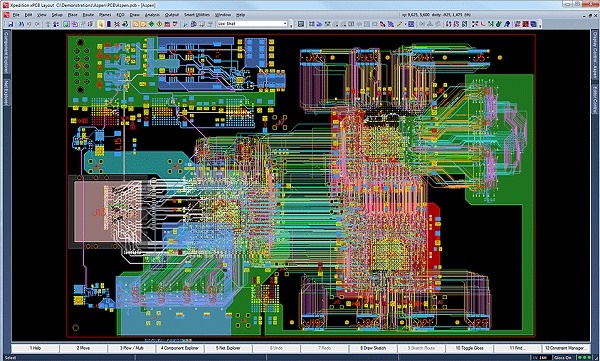Activate the yellow selection arrow tool
This screenshot has height=361, width=600.
101,24
